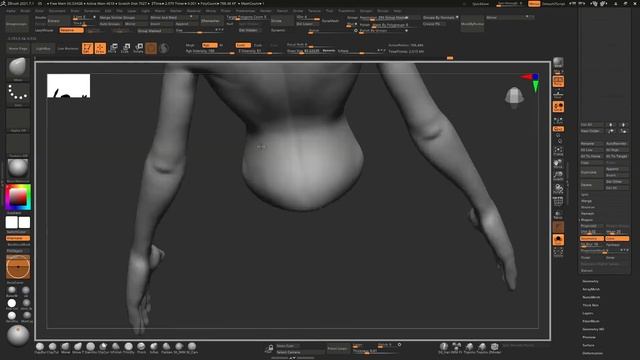The height and width of the screenshot is (360, 640).
Task: Expand the Surface subpalette
Action: coord(588,345)
